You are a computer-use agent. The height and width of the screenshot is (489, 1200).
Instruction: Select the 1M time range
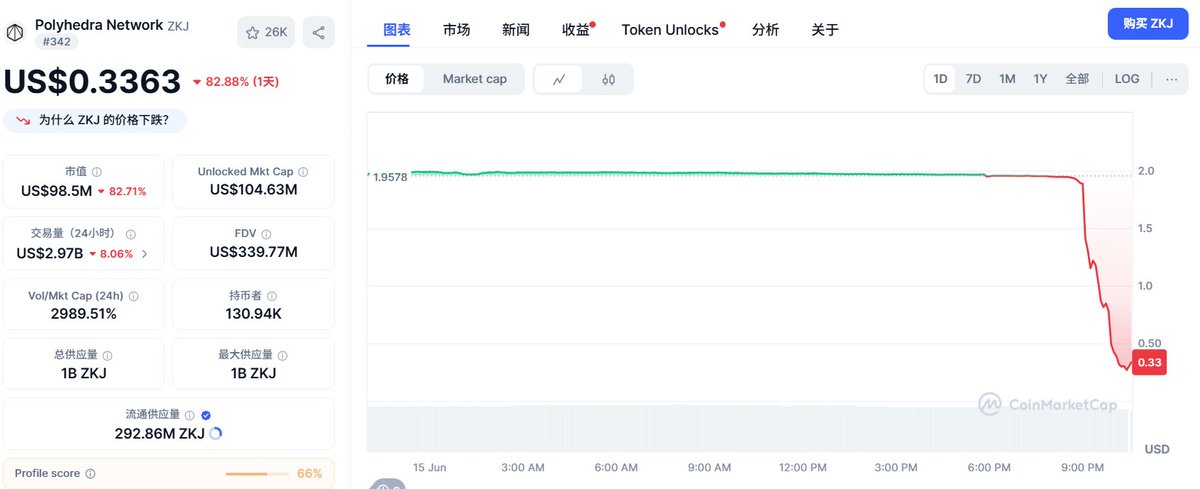pyautogui.click(x=1007, y=79)
